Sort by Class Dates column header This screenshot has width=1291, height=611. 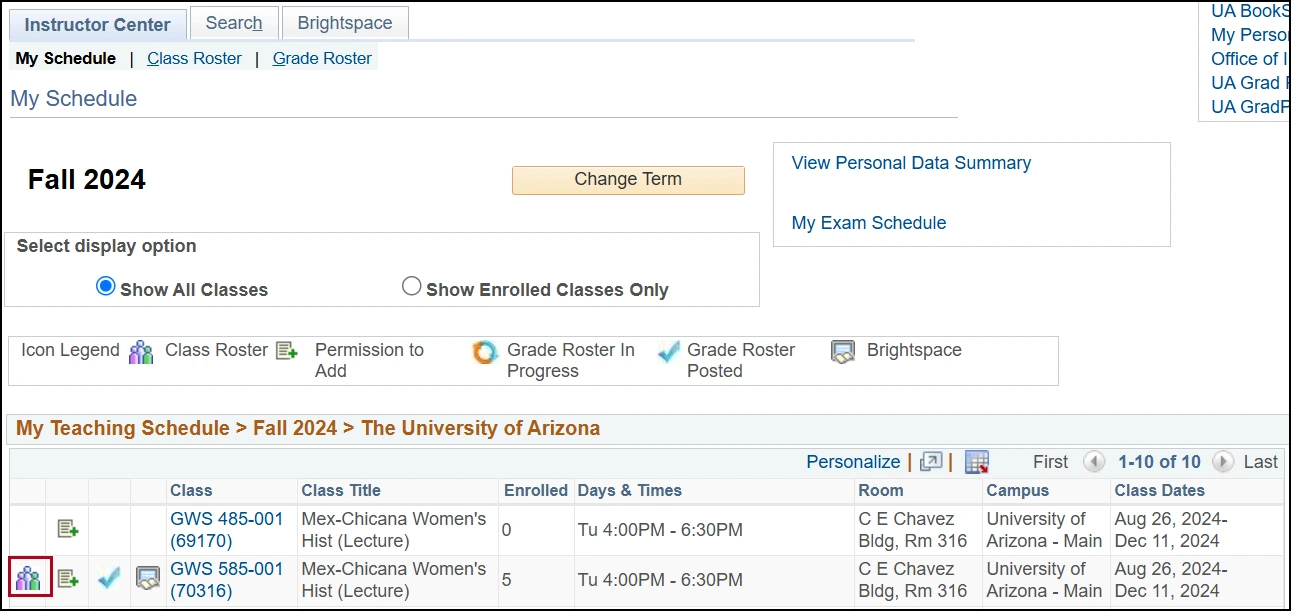(1160, 491)
